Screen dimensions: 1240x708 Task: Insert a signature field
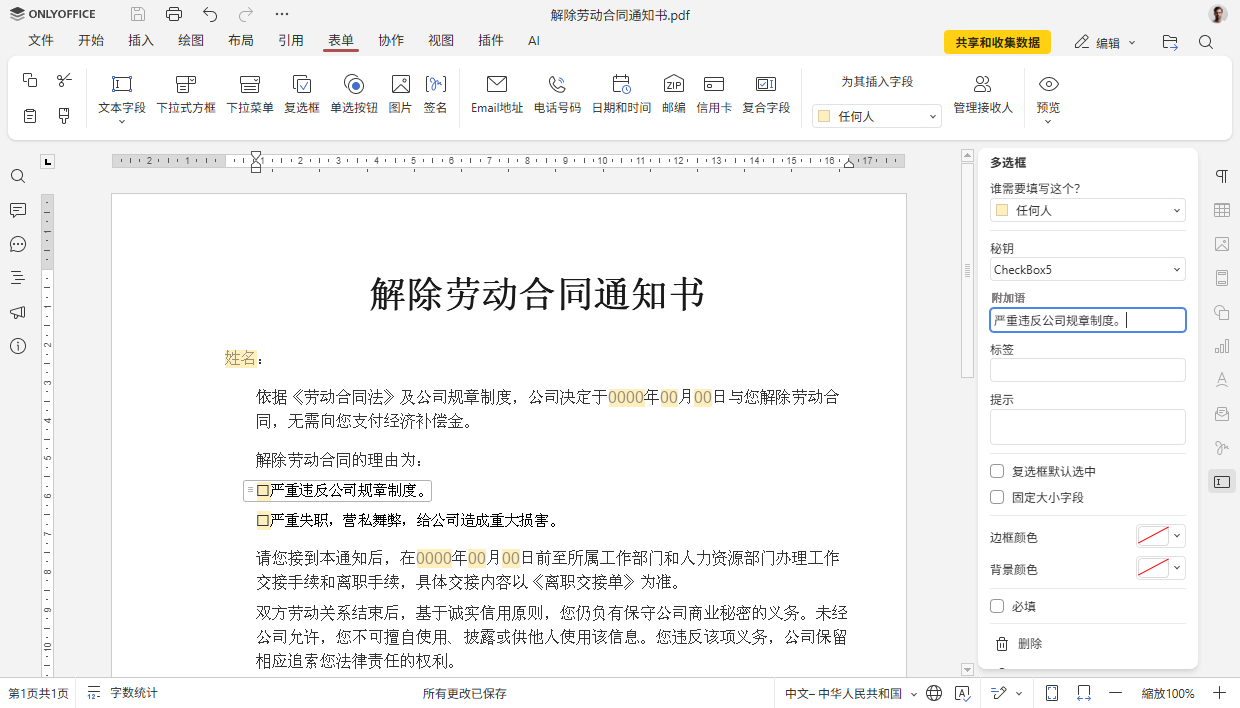(436, 90)
